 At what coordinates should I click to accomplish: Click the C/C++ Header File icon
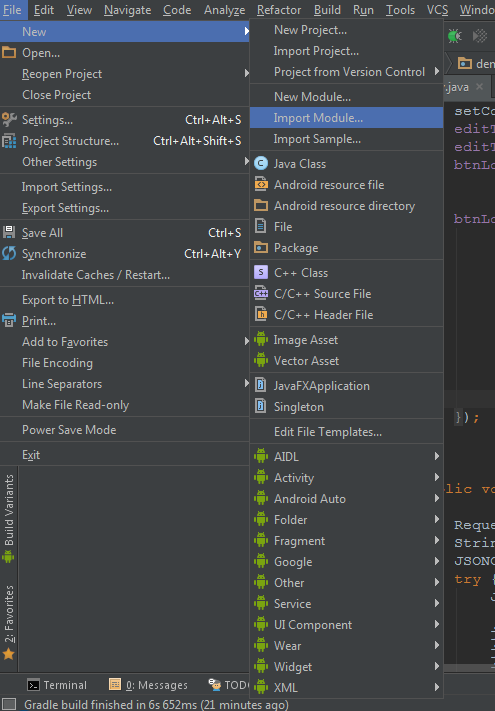click(261, 314)
